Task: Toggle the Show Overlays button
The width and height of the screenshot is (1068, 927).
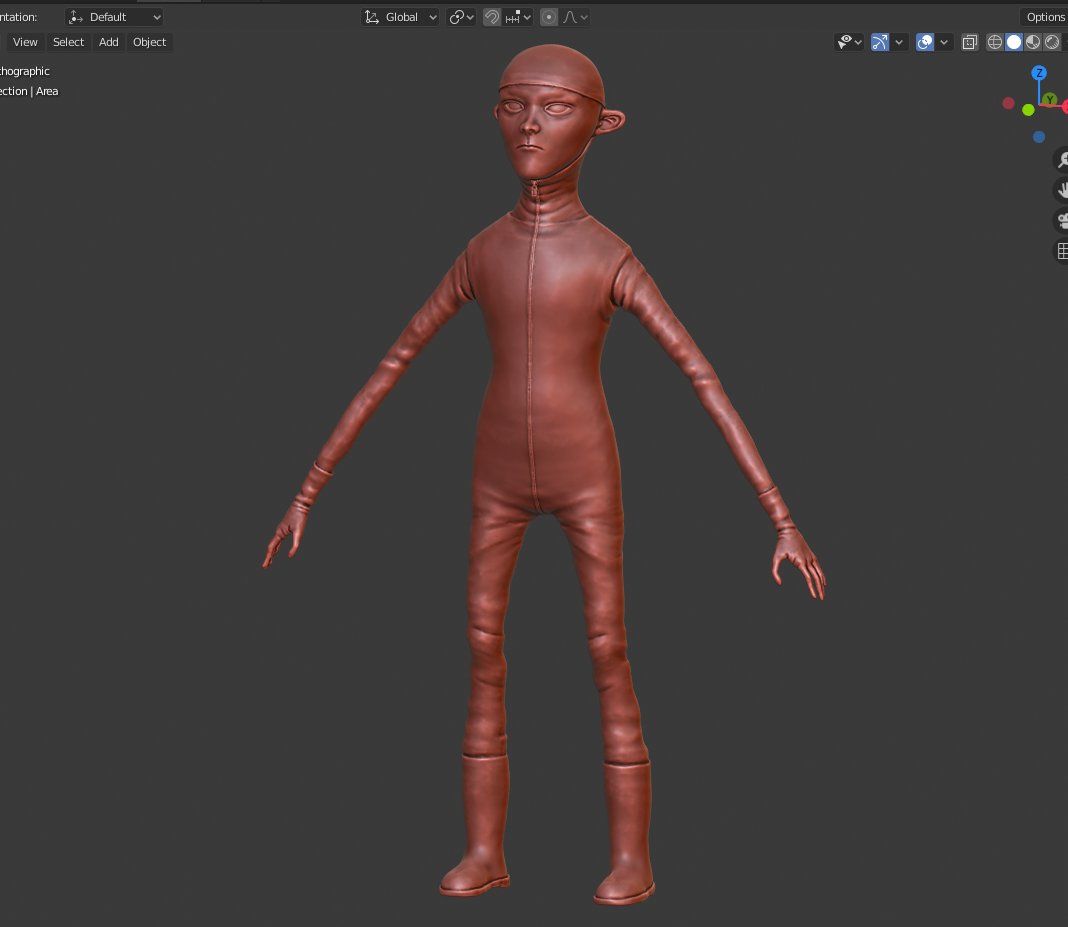Action: coord(925,42)
